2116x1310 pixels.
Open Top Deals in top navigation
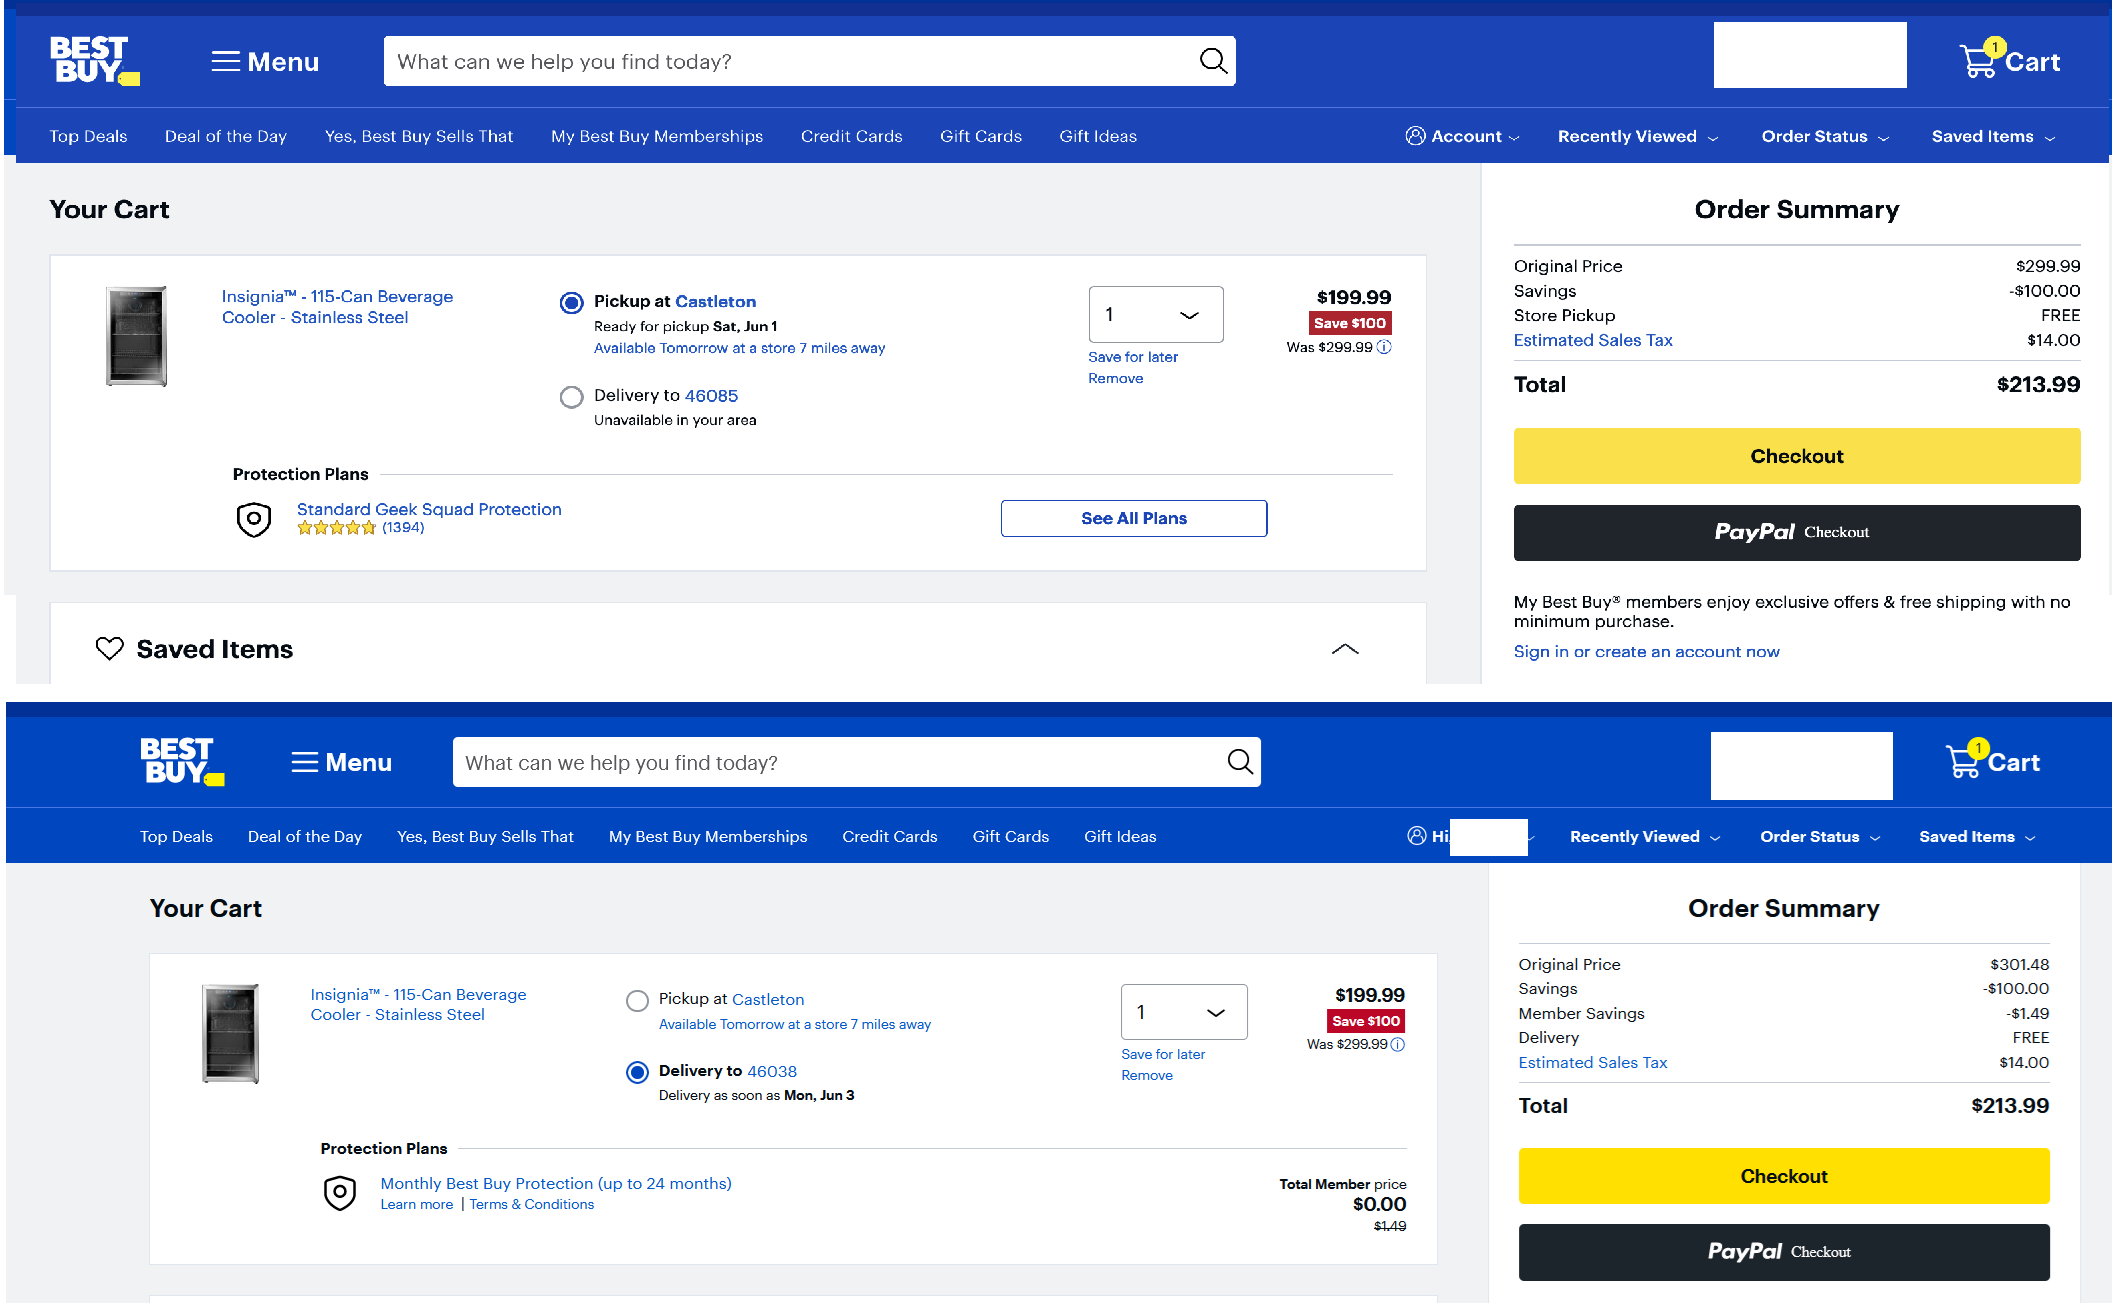click(x=88, y=137)
